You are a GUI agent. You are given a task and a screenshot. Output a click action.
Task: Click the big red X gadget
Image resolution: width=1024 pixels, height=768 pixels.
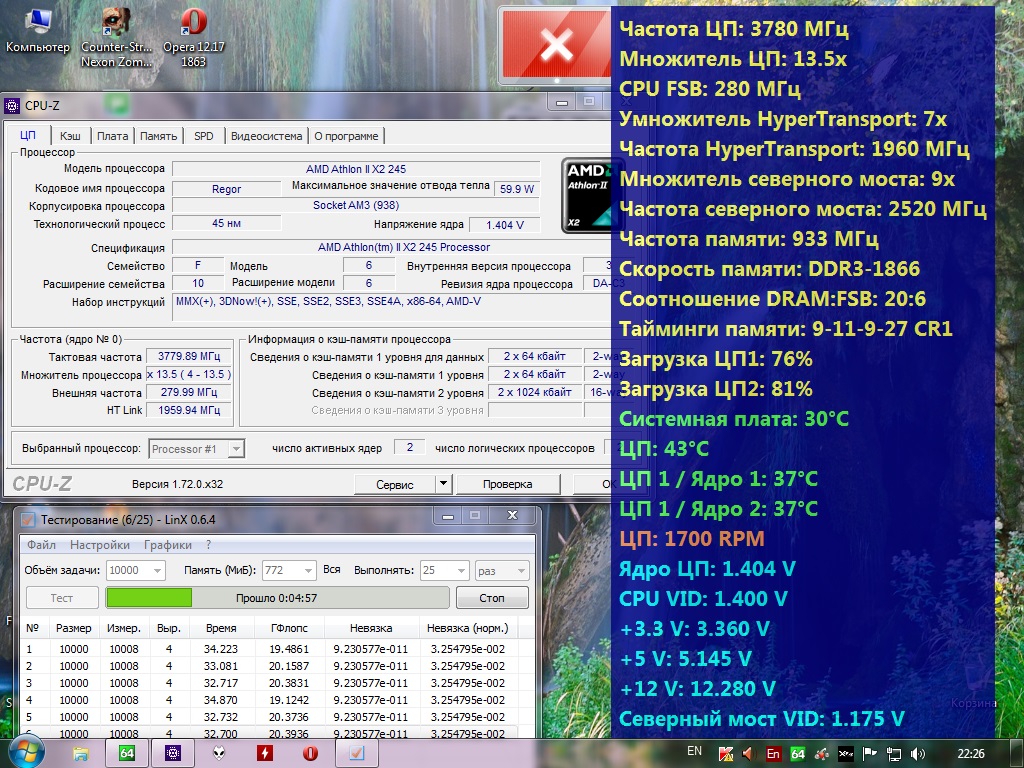point(556,46)
